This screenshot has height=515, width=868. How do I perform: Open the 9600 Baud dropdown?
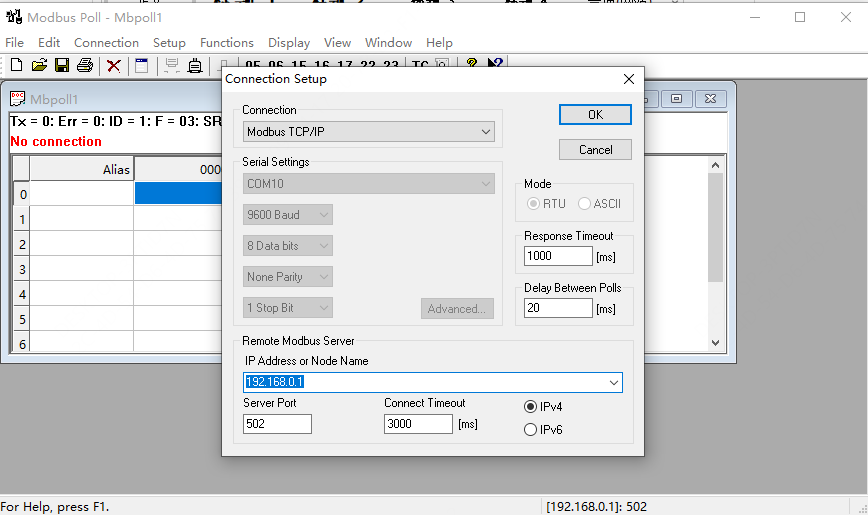[x=288, y=215]
